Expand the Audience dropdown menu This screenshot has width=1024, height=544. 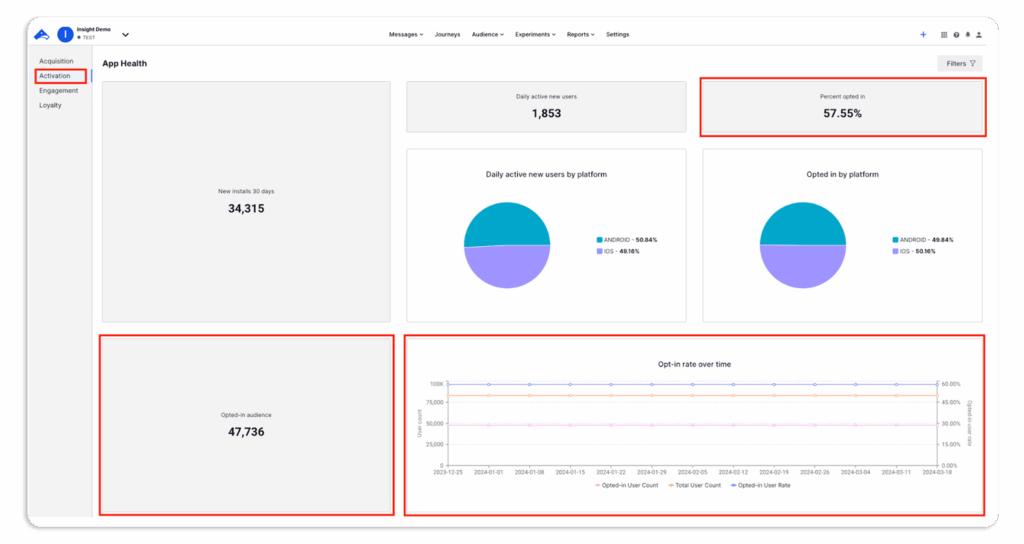pyautogui.click(x=487, y=35)
